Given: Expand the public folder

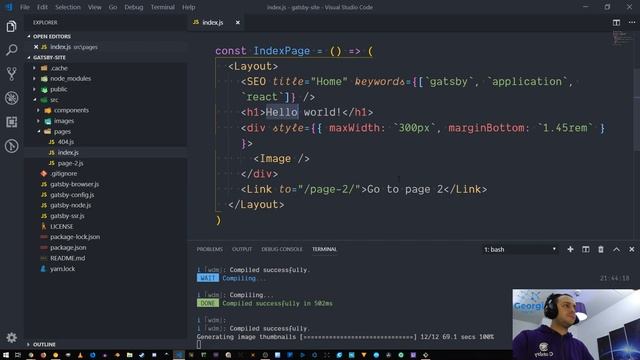Looking at the screenshot, I should click(59, 89).
